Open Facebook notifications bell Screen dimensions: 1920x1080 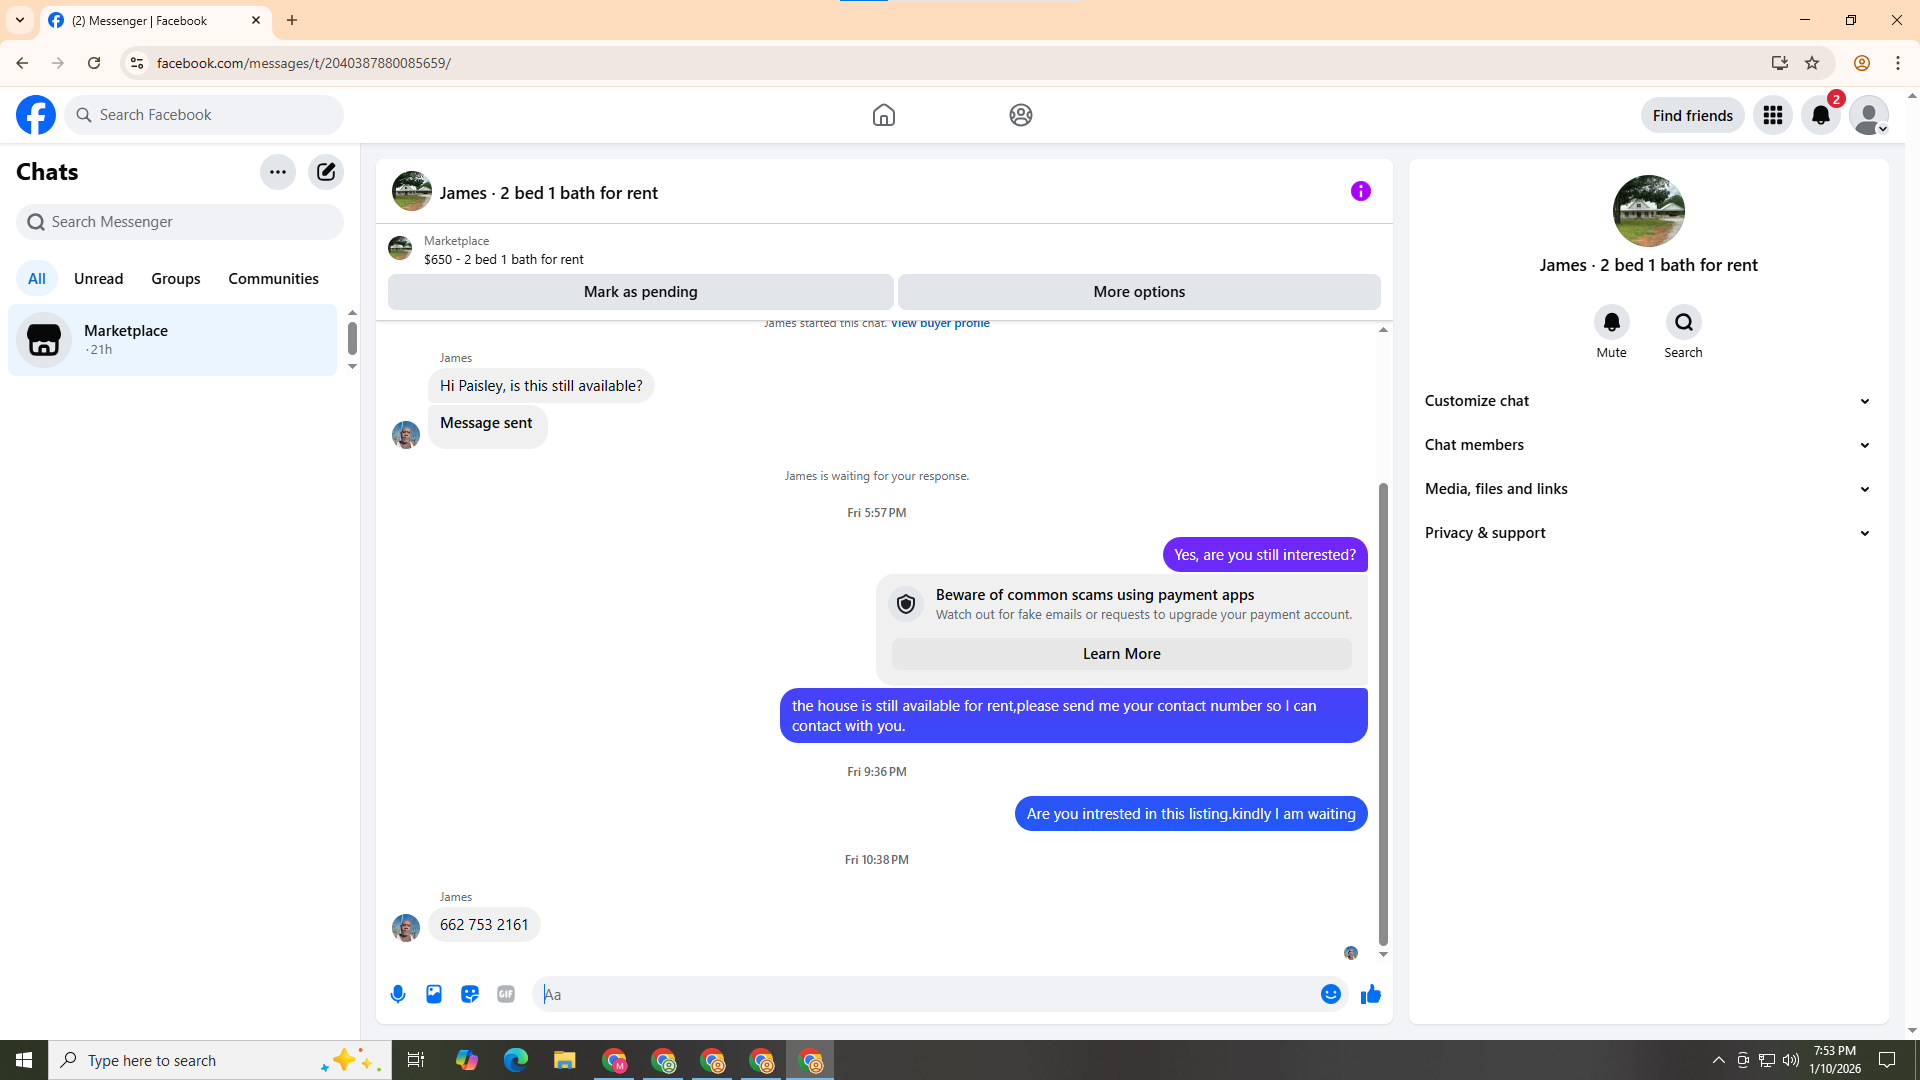[x=1820, y=115]
